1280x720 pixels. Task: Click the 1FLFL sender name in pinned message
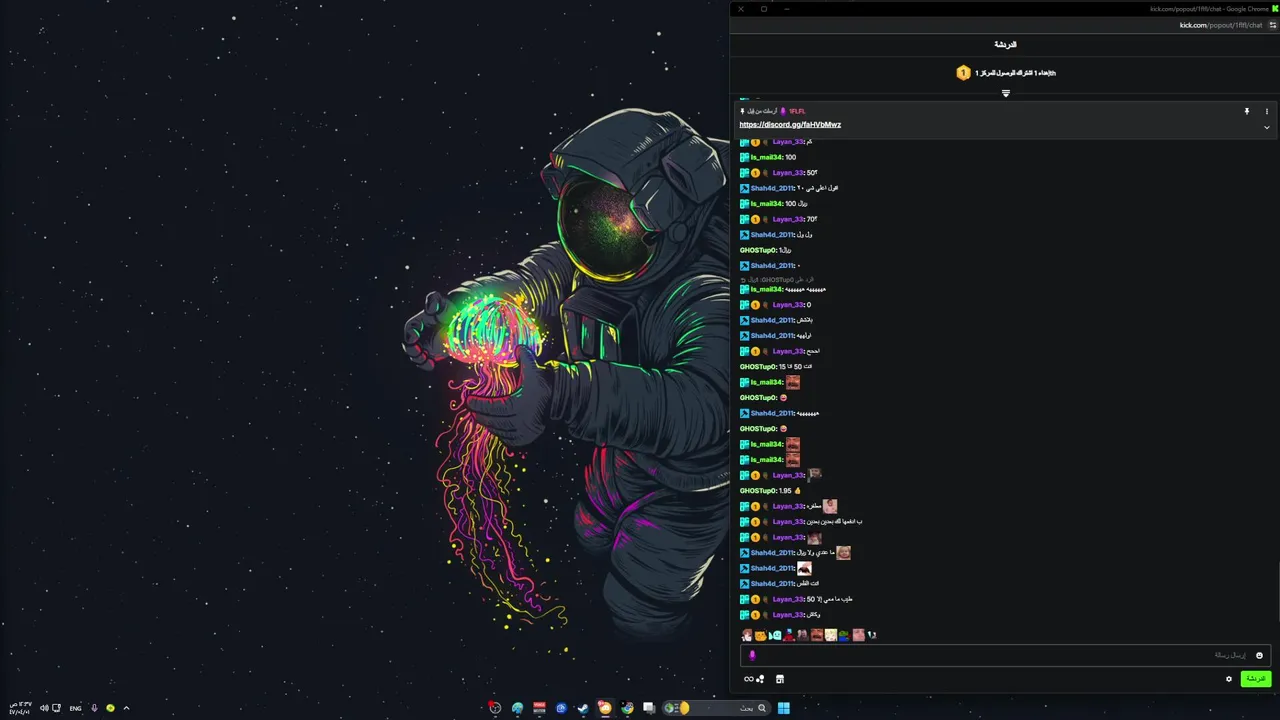pos(797,111)
